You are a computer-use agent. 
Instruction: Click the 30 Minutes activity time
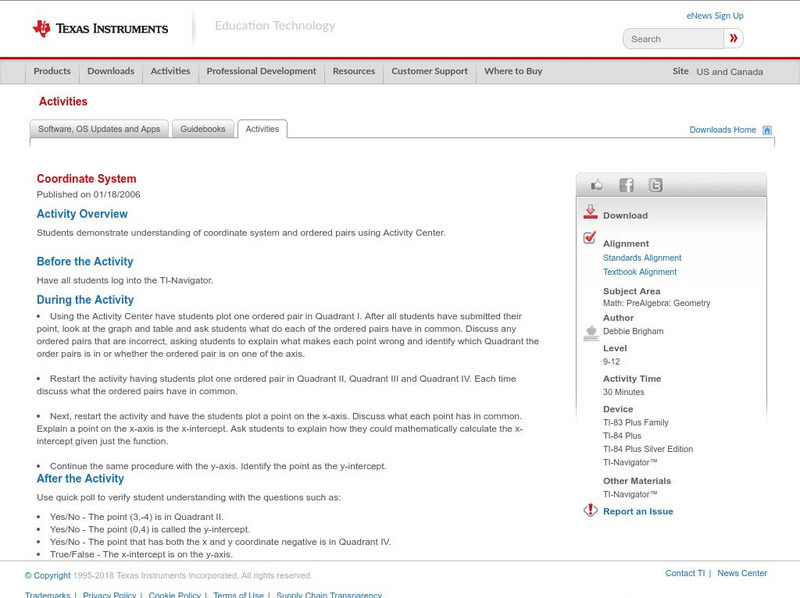click(x=623, y=392)
